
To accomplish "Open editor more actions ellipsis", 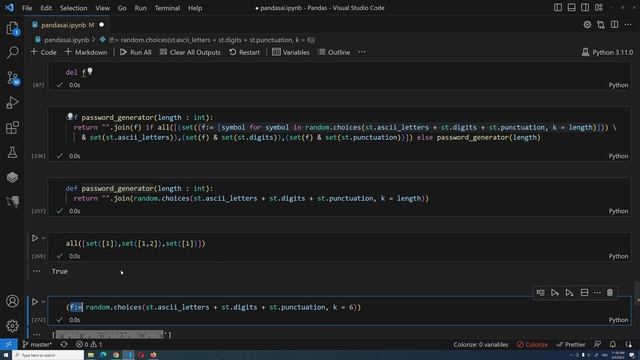I will point(628,24).
